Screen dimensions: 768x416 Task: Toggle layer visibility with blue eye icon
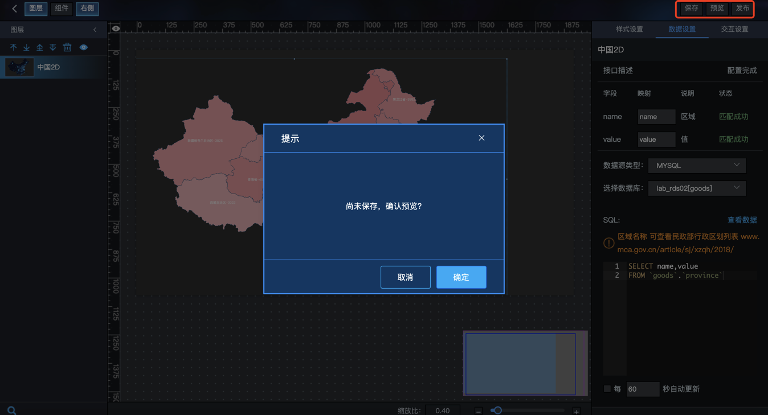(84, 48)
